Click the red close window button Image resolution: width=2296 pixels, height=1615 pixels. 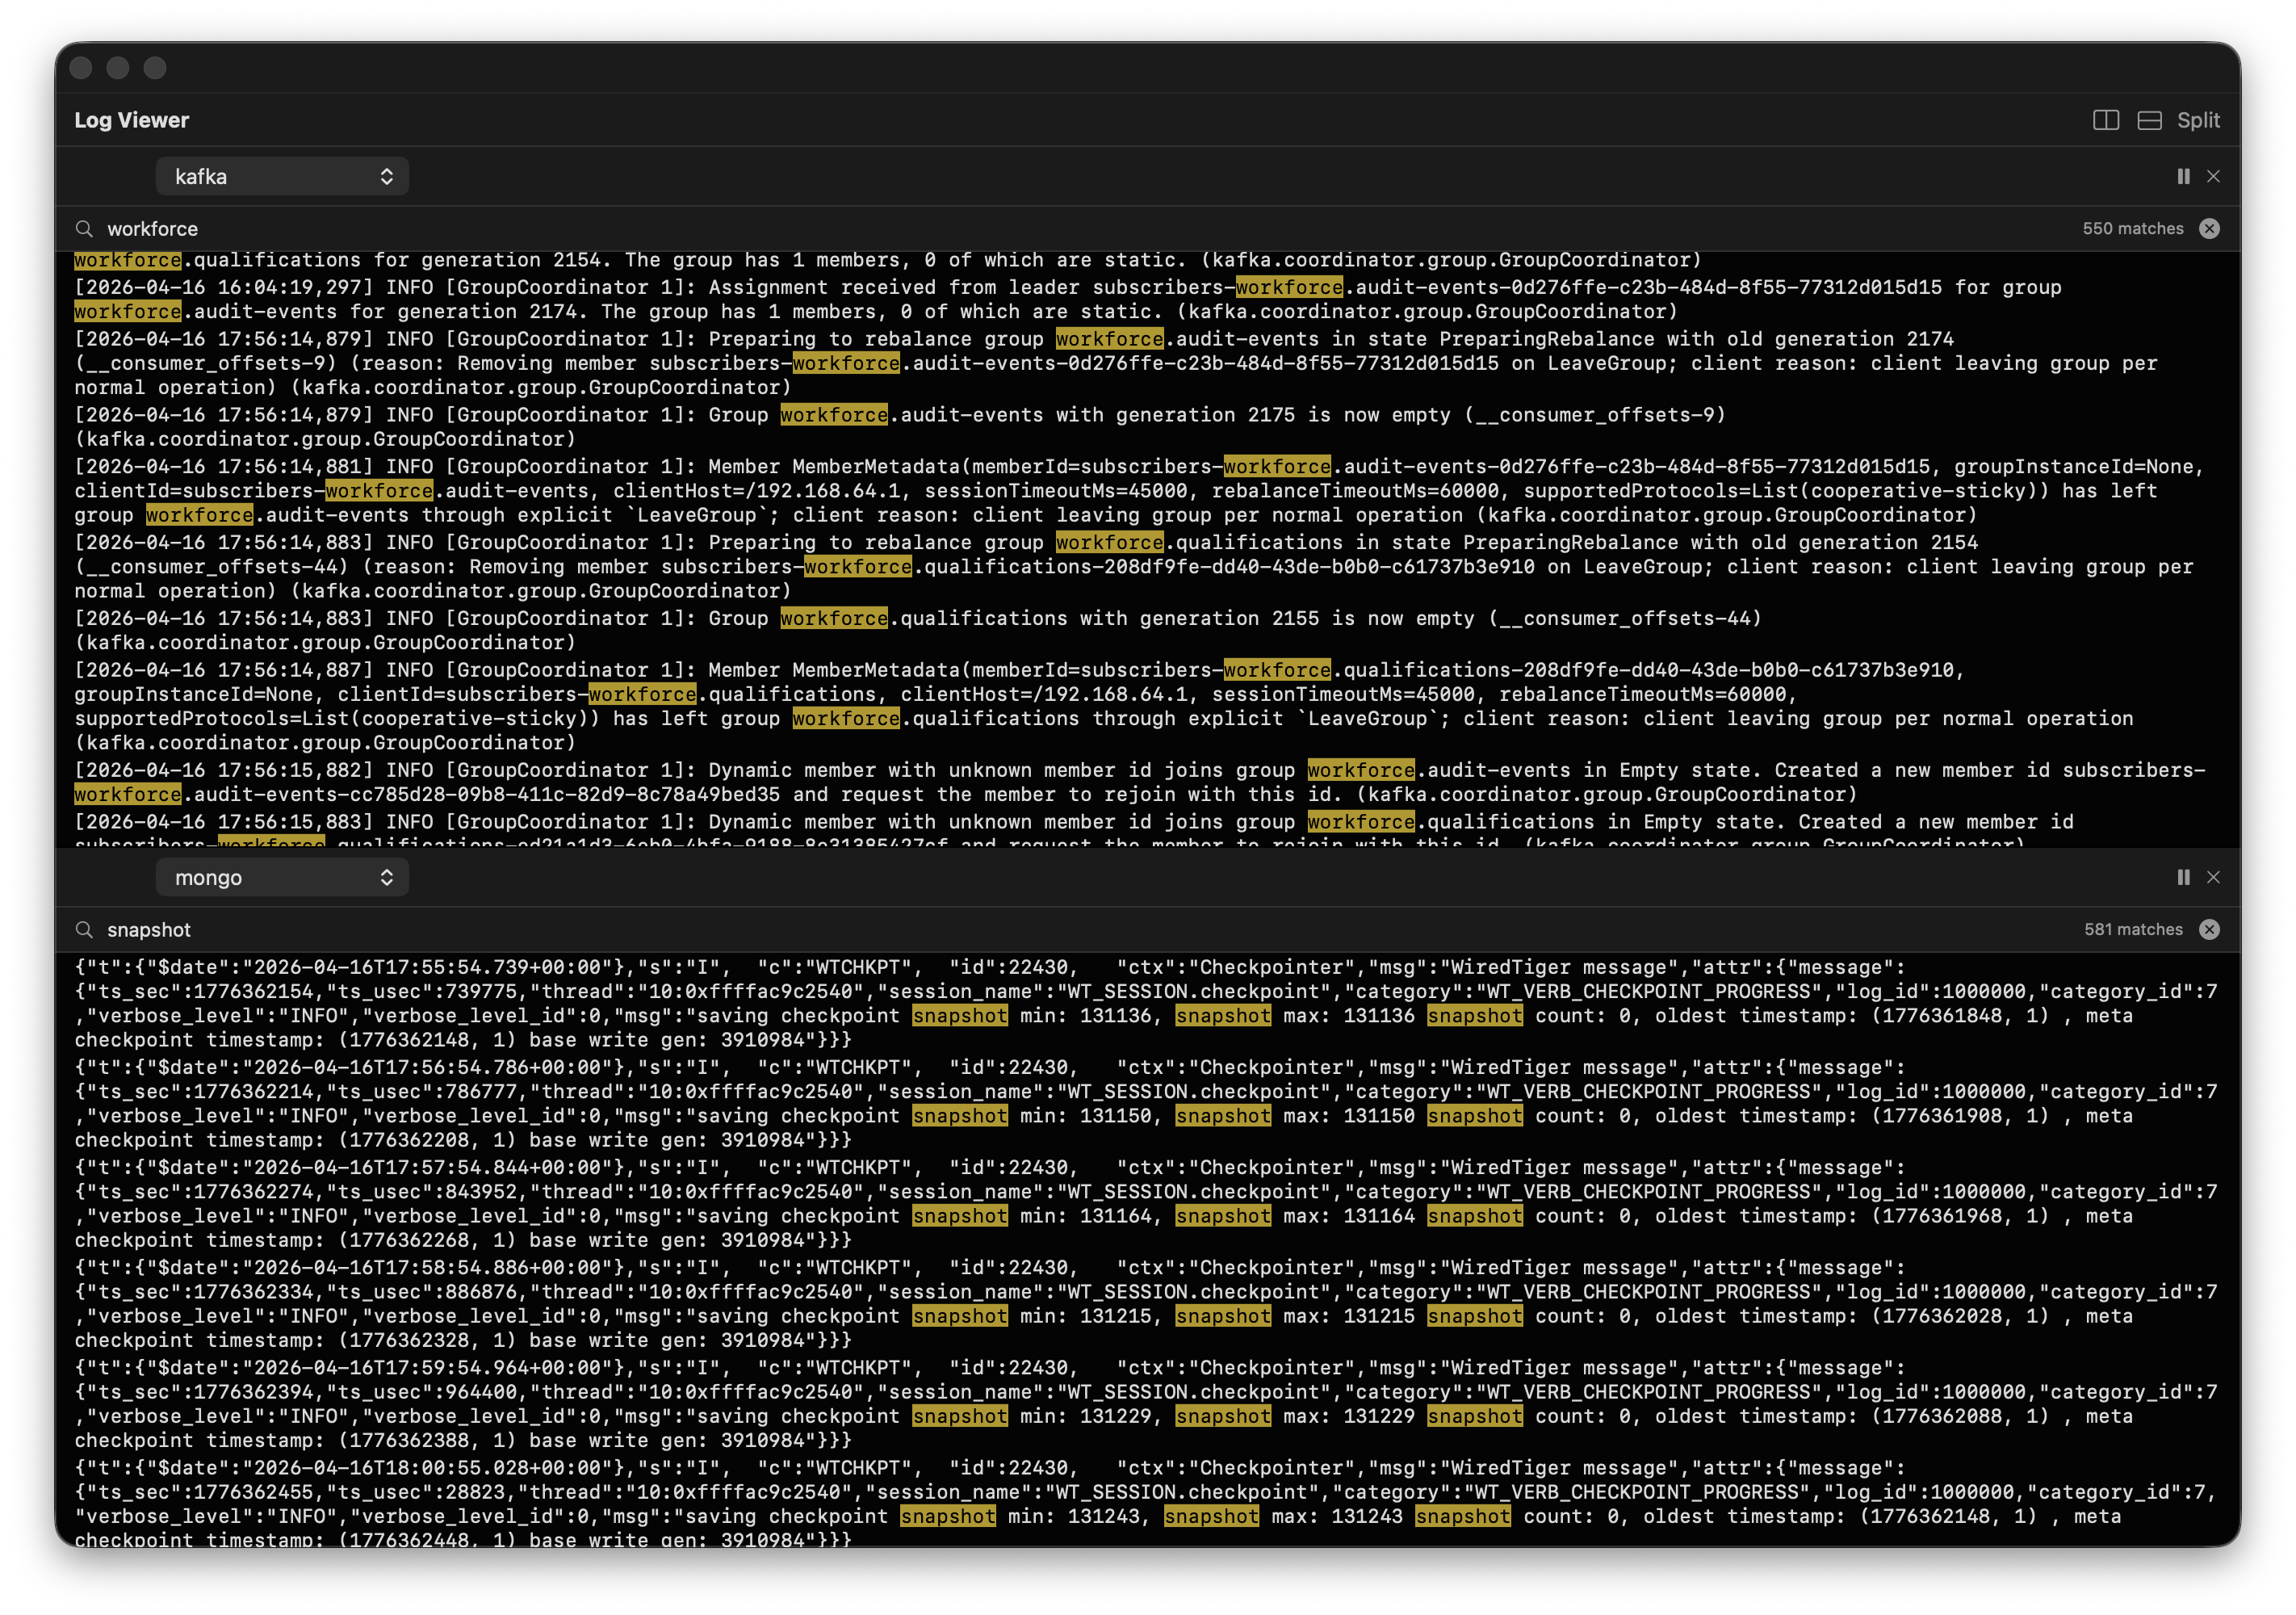tap(82, 68)
